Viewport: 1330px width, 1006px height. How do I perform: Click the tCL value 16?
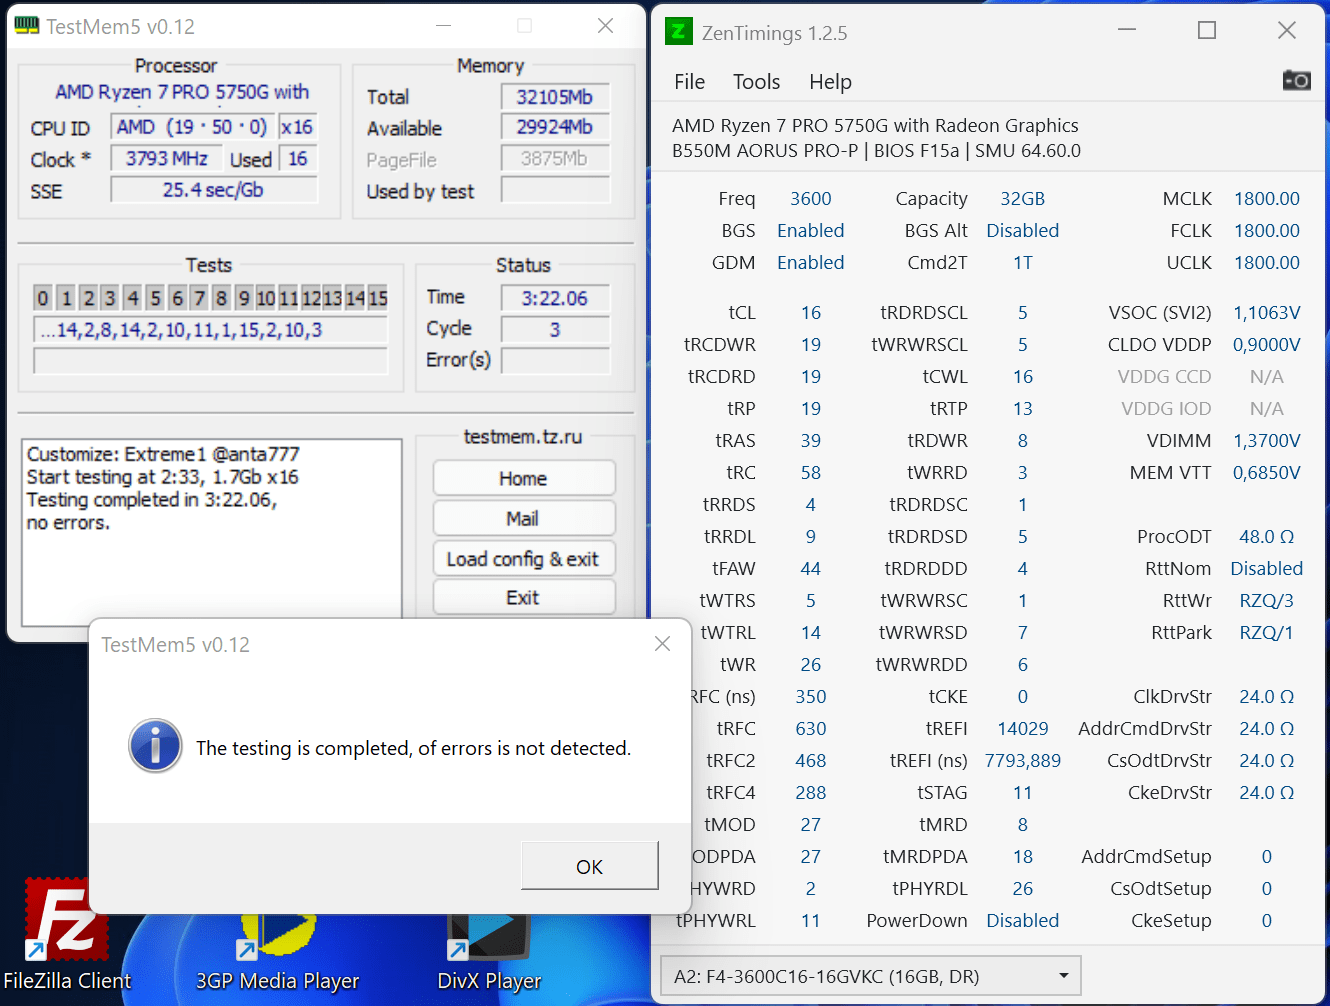811,313
